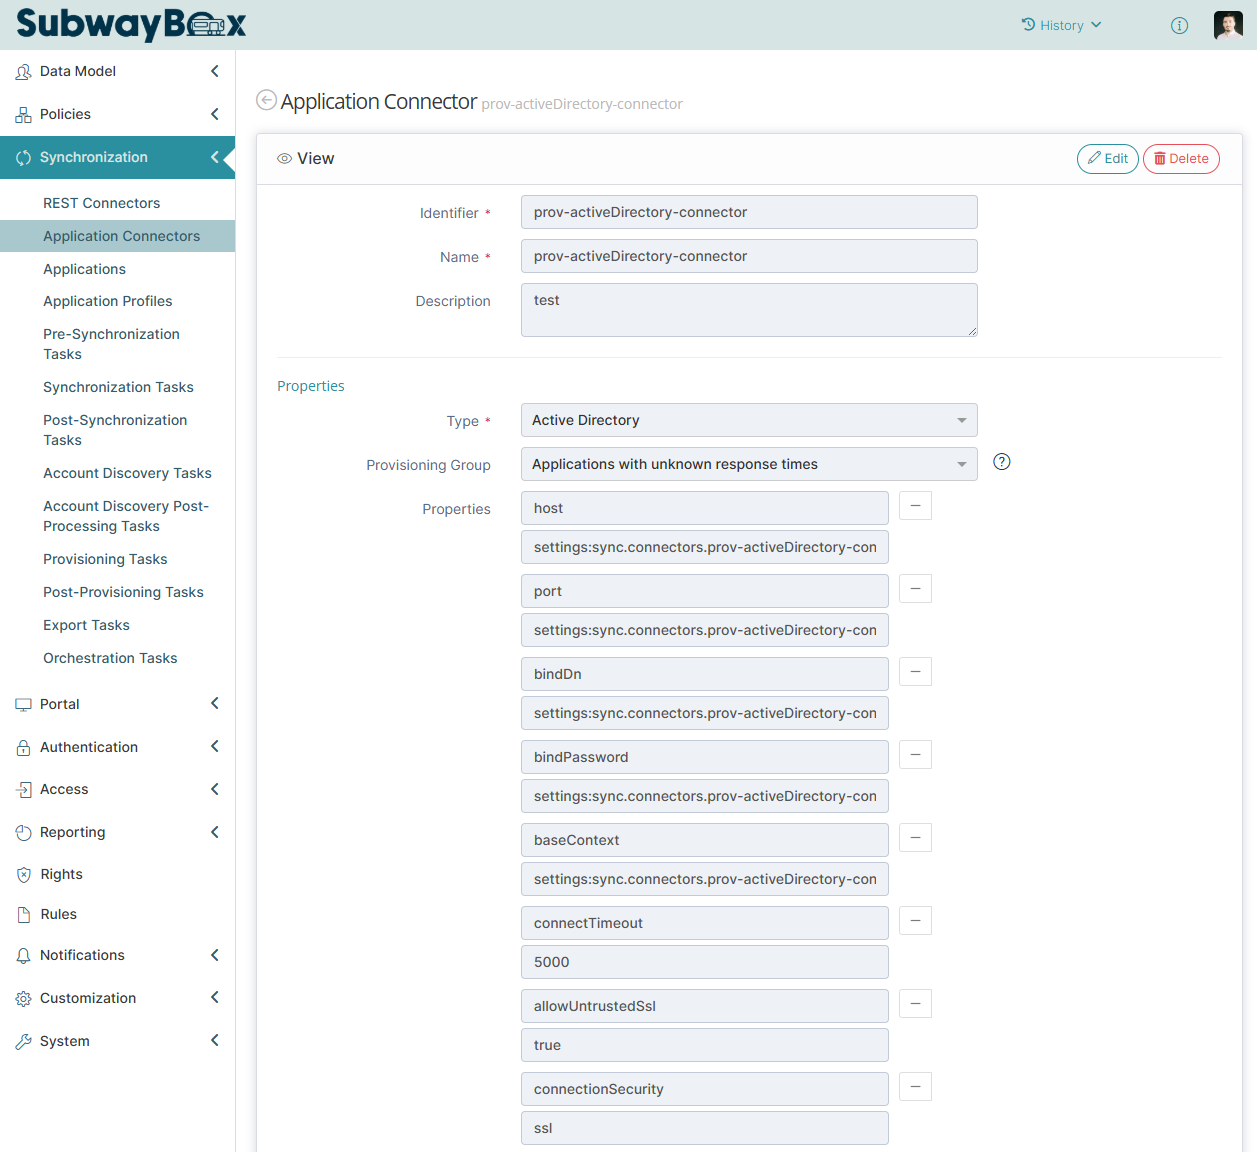This screenshot has width=1257, height=1152.
Task: Click the Provisioning Group help icon
Action: (x=1001, y=462)
